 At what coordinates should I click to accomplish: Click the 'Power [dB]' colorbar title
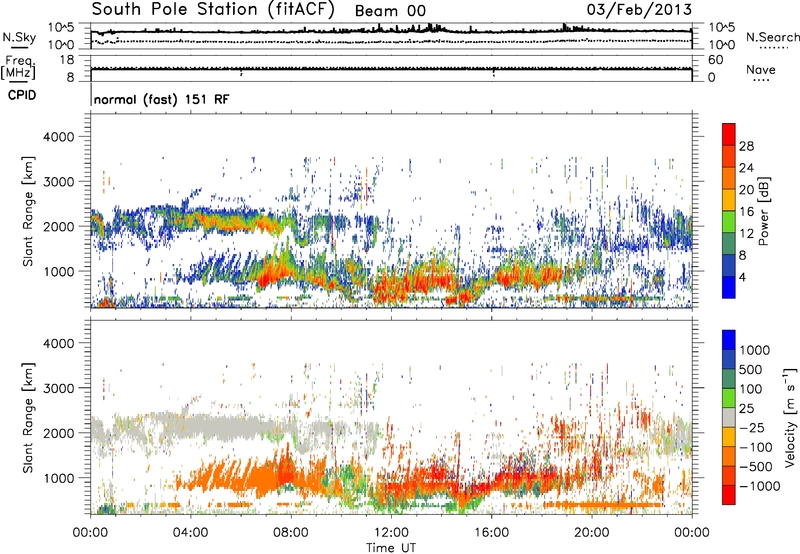pyautogui.click(x=764, y=211)
